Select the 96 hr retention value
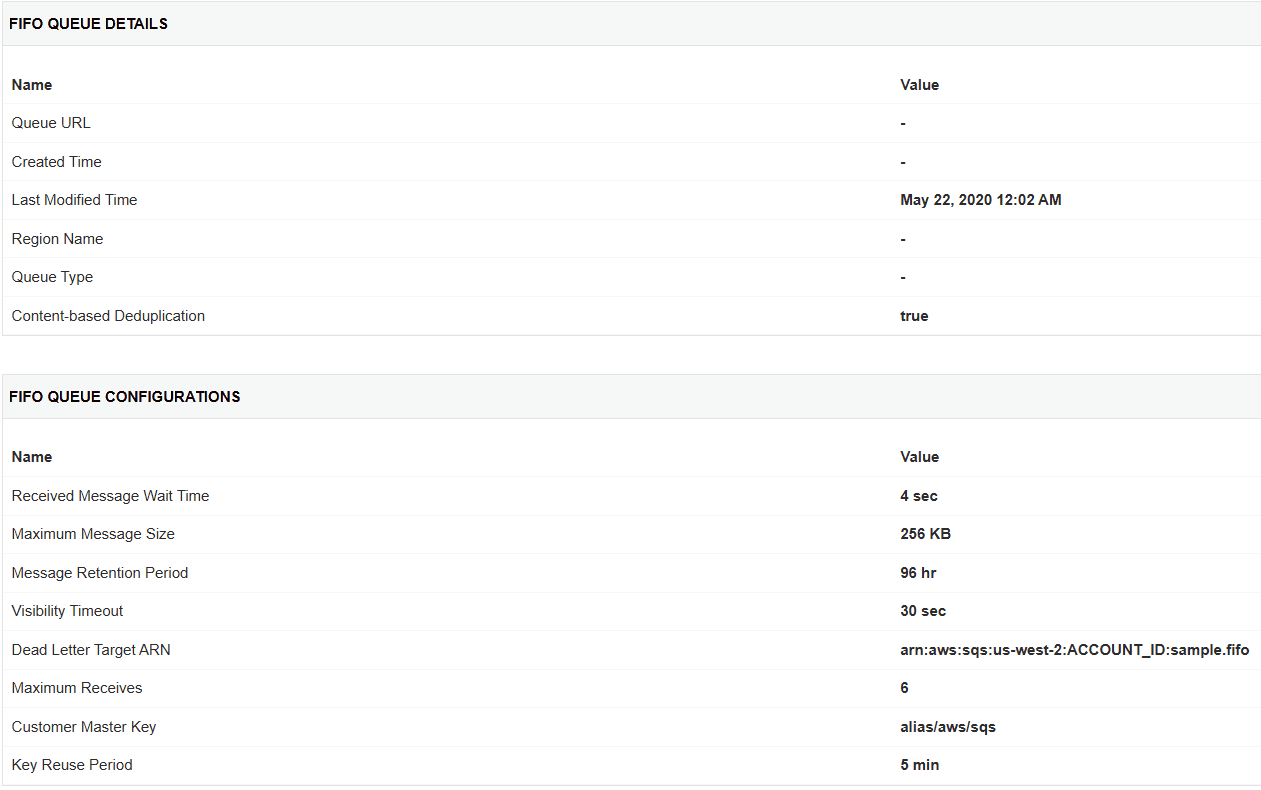1261x790 pixels. coord(918,573)
